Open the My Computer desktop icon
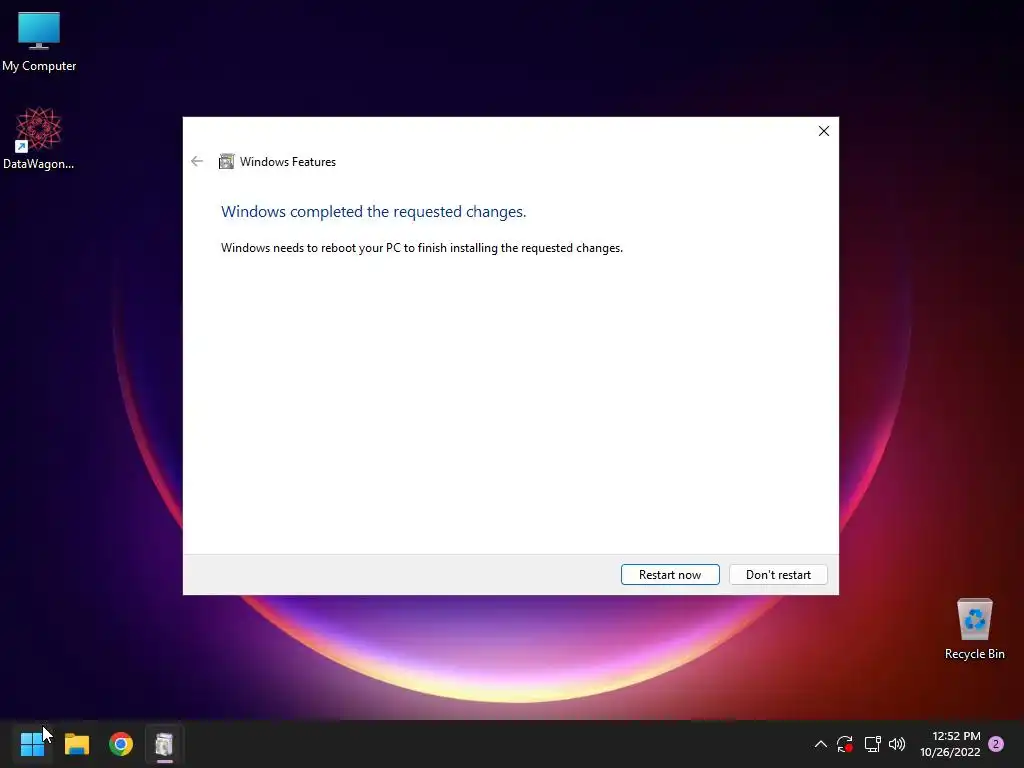 click(x=39, y=42)
